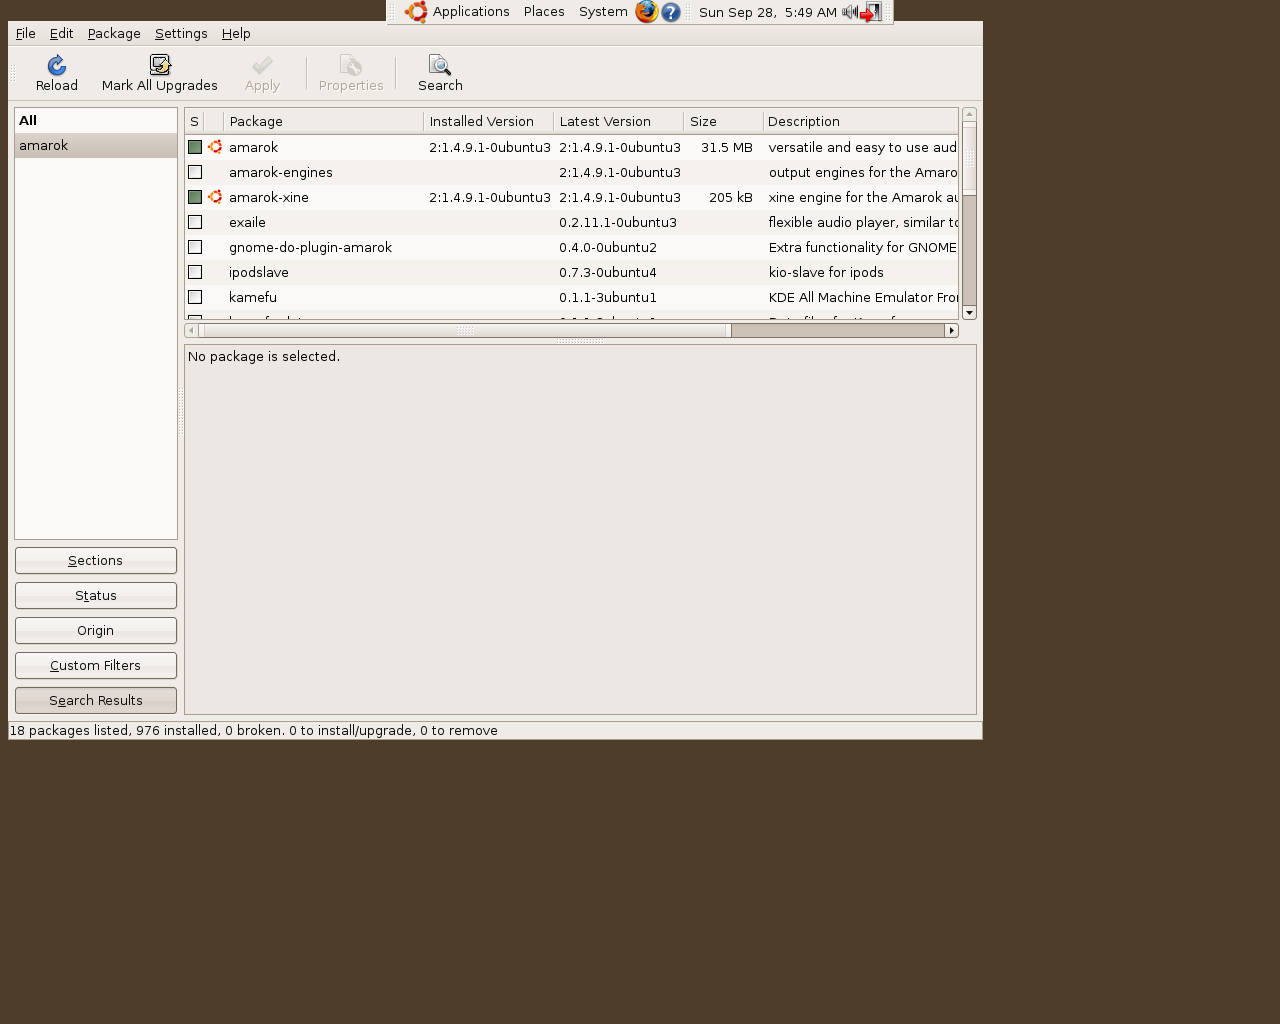Select amarok search in filter list

point(96,145)
